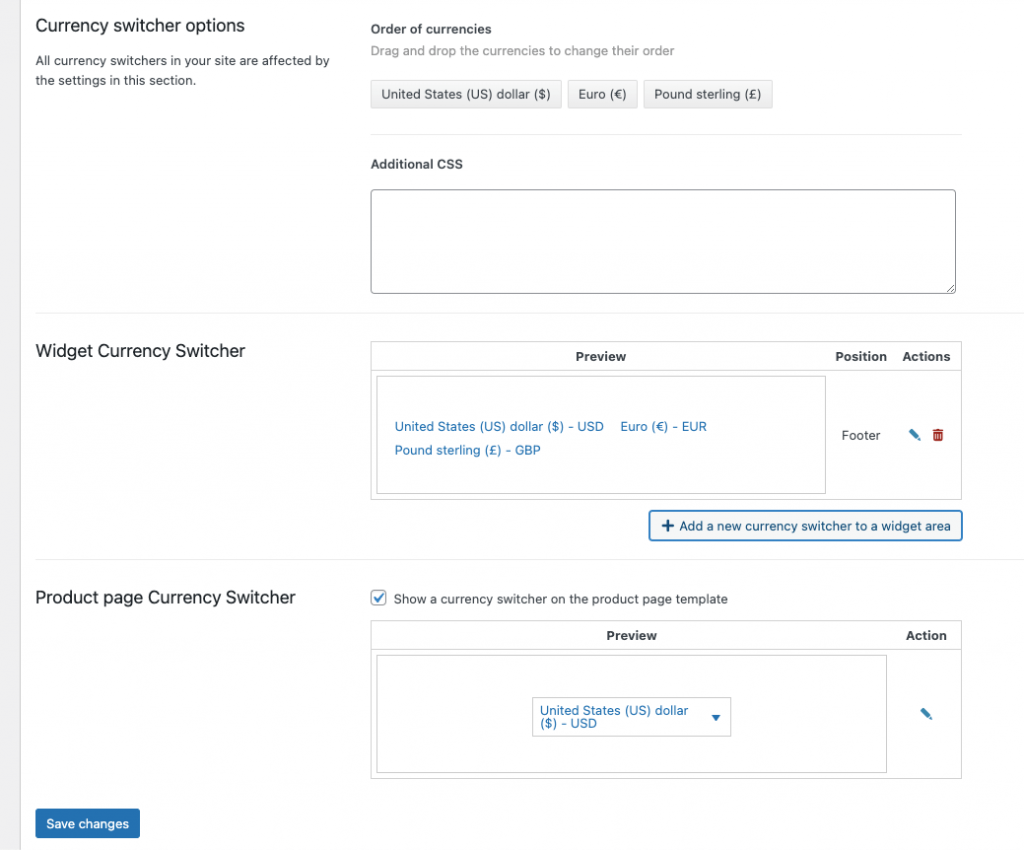The image size is (1024, 850).
Task: Edit the Footer widget currency switcher
Action: [x=912, y=435]
